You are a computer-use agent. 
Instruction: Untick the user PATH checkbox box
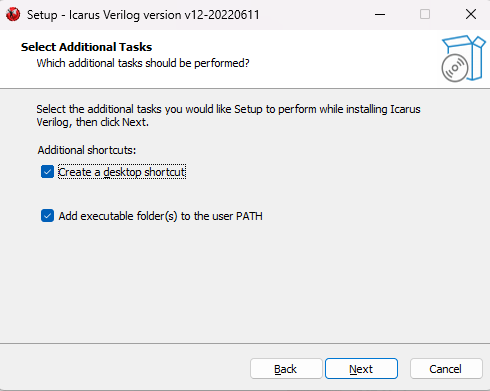[47, 216]
